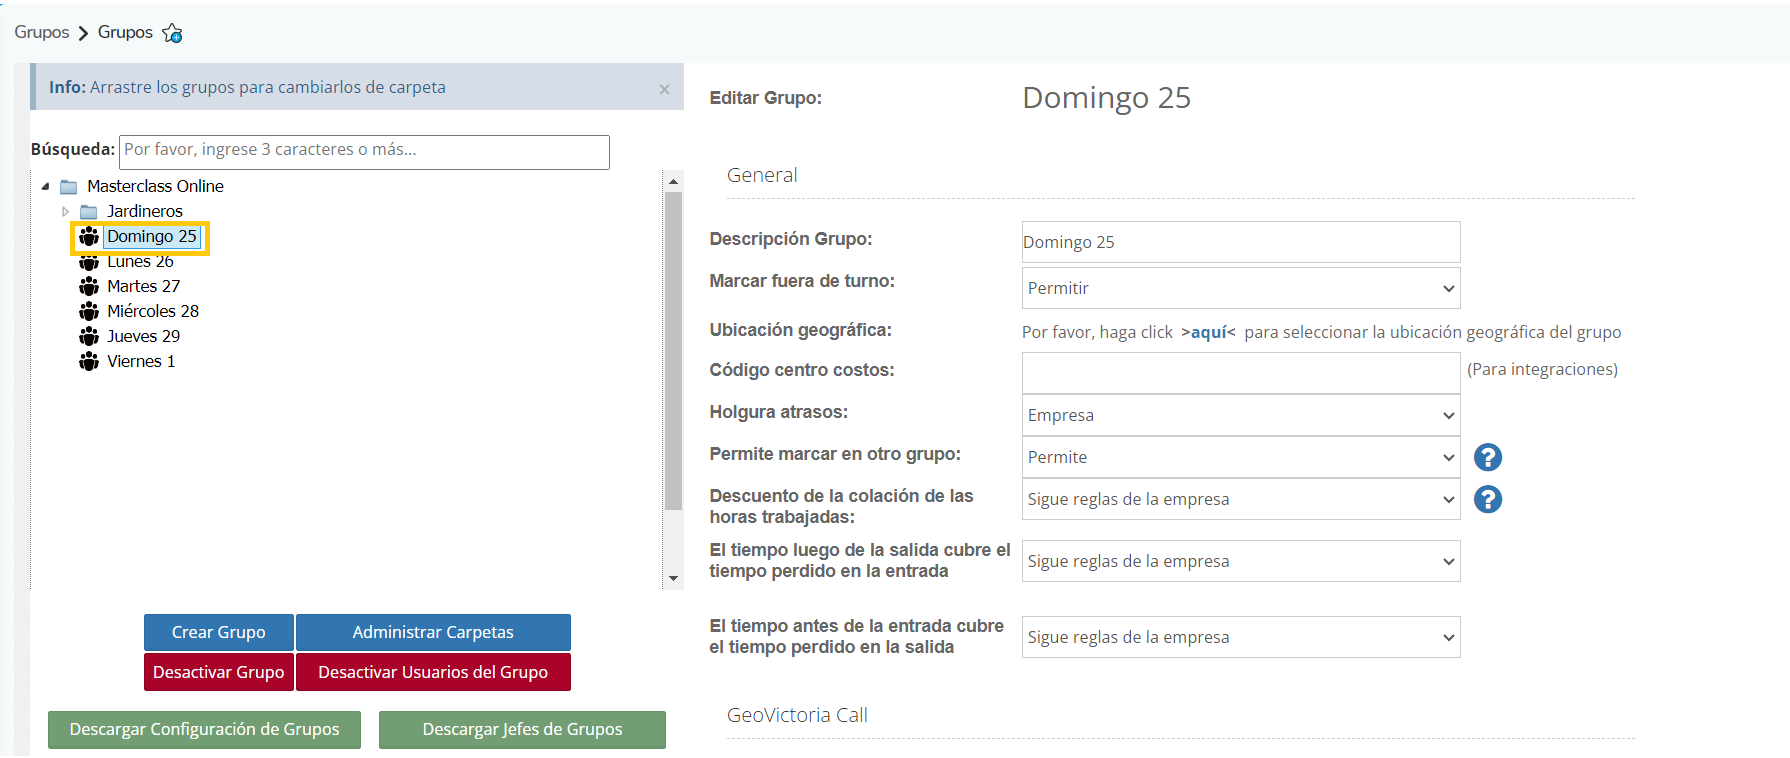Click the favorite star icon beside Grupos
Image resolution: width=1790 pixels, height=758 pixels.
point(172,33)
